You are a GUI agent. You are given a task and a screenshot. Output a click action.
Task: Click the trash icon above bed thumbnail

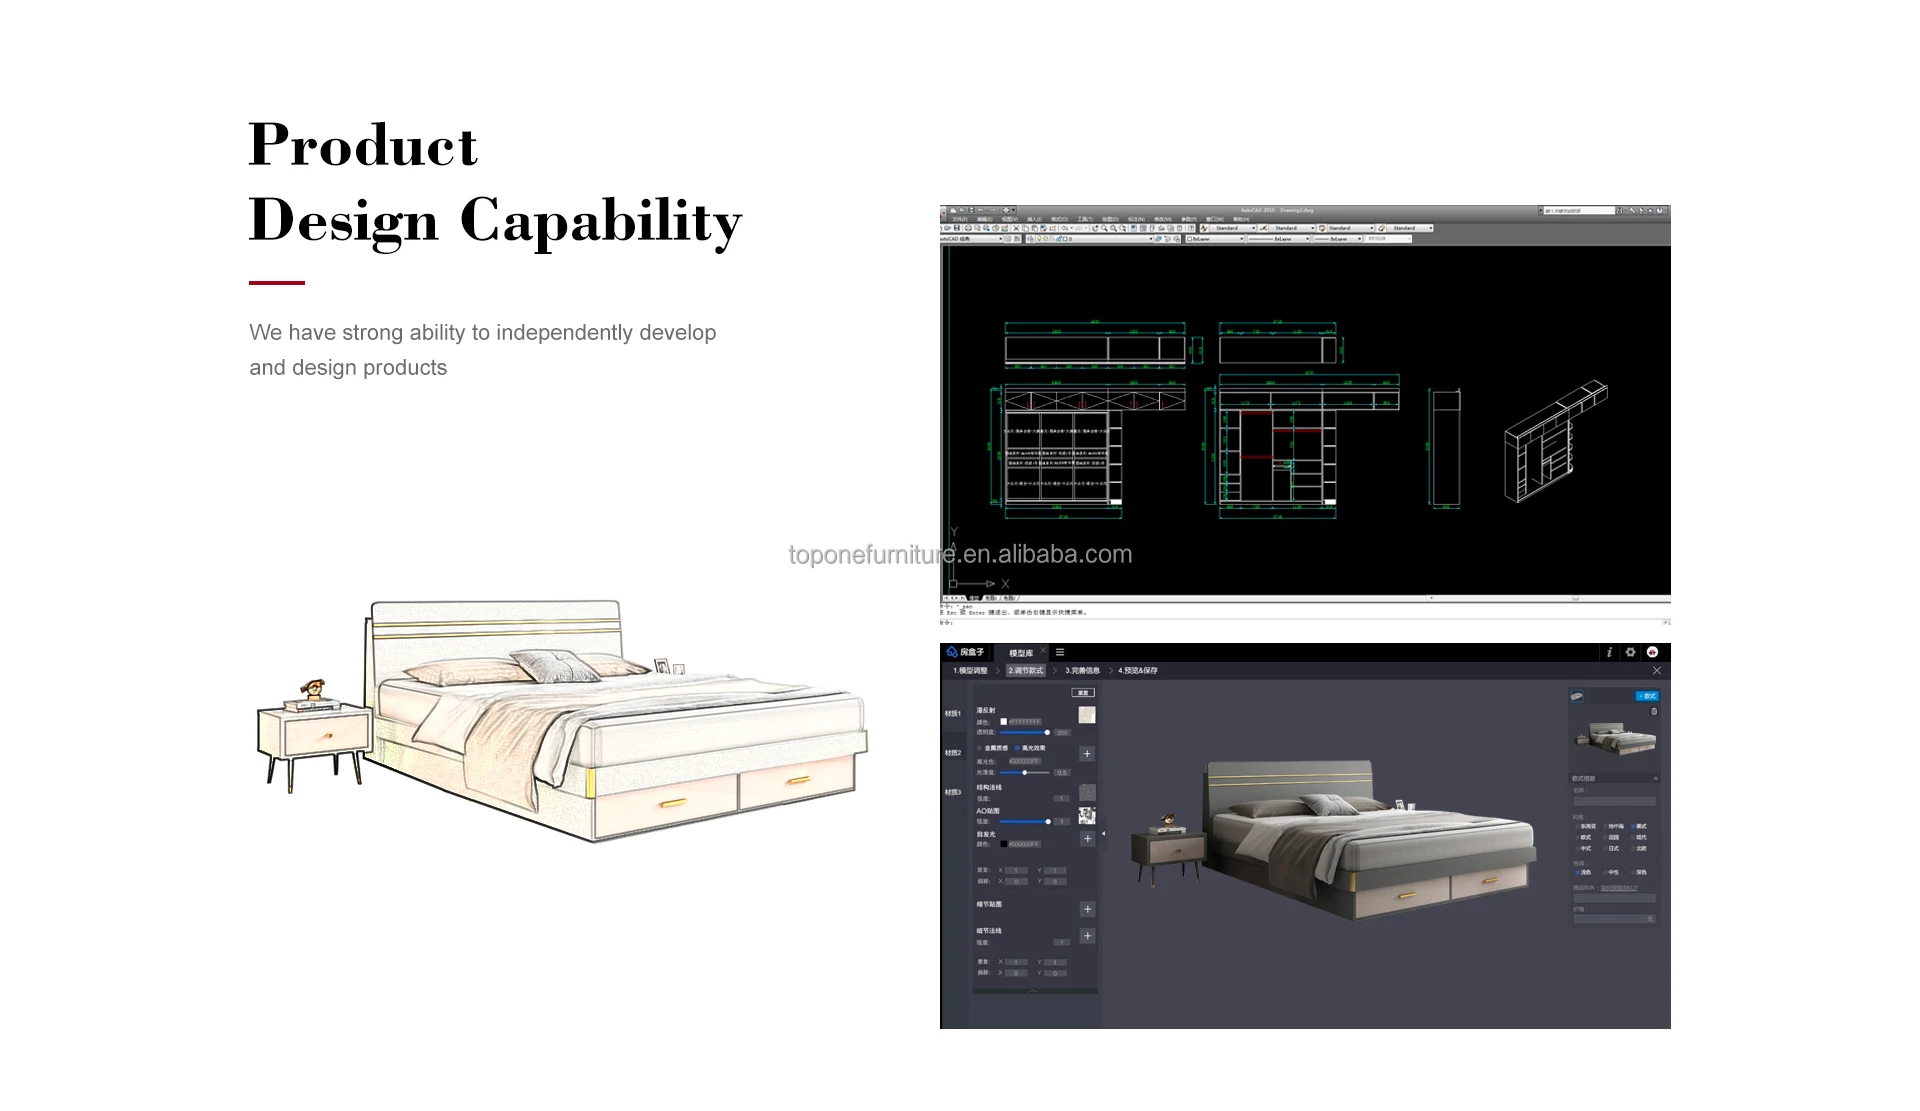(1653, 711)
